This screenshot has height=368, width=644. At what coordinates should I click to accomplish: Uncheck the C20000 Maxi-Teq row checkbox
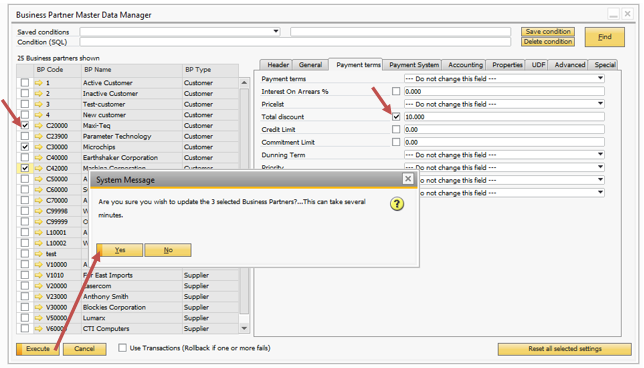[x=25, y=125]
